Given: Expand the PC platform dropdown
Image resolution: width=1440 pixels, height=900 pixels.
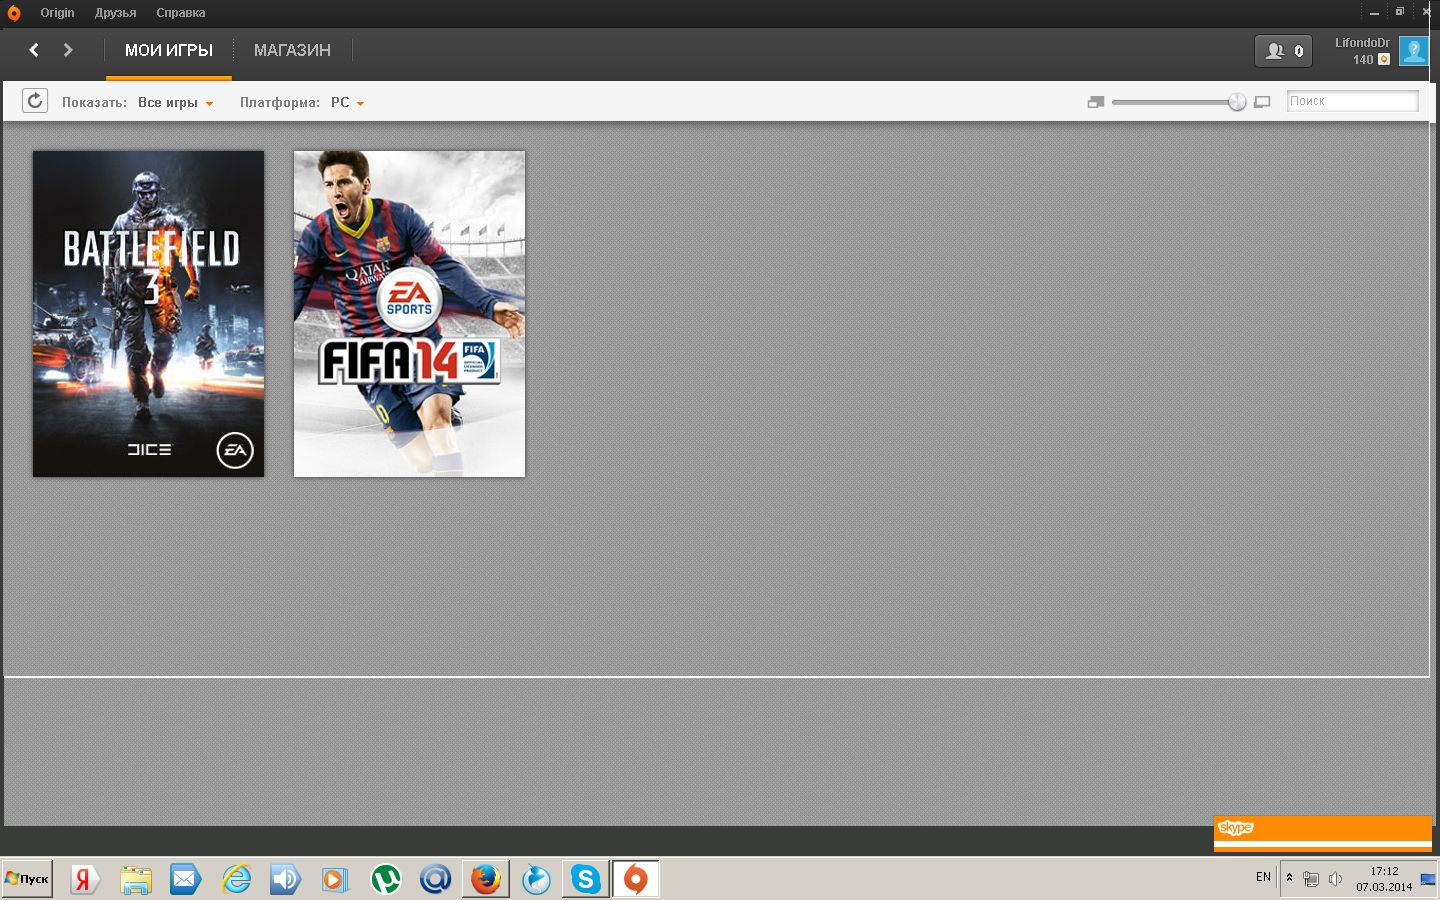Looking at the screenshot, I should pyautogui.click(x=347, y=103).
